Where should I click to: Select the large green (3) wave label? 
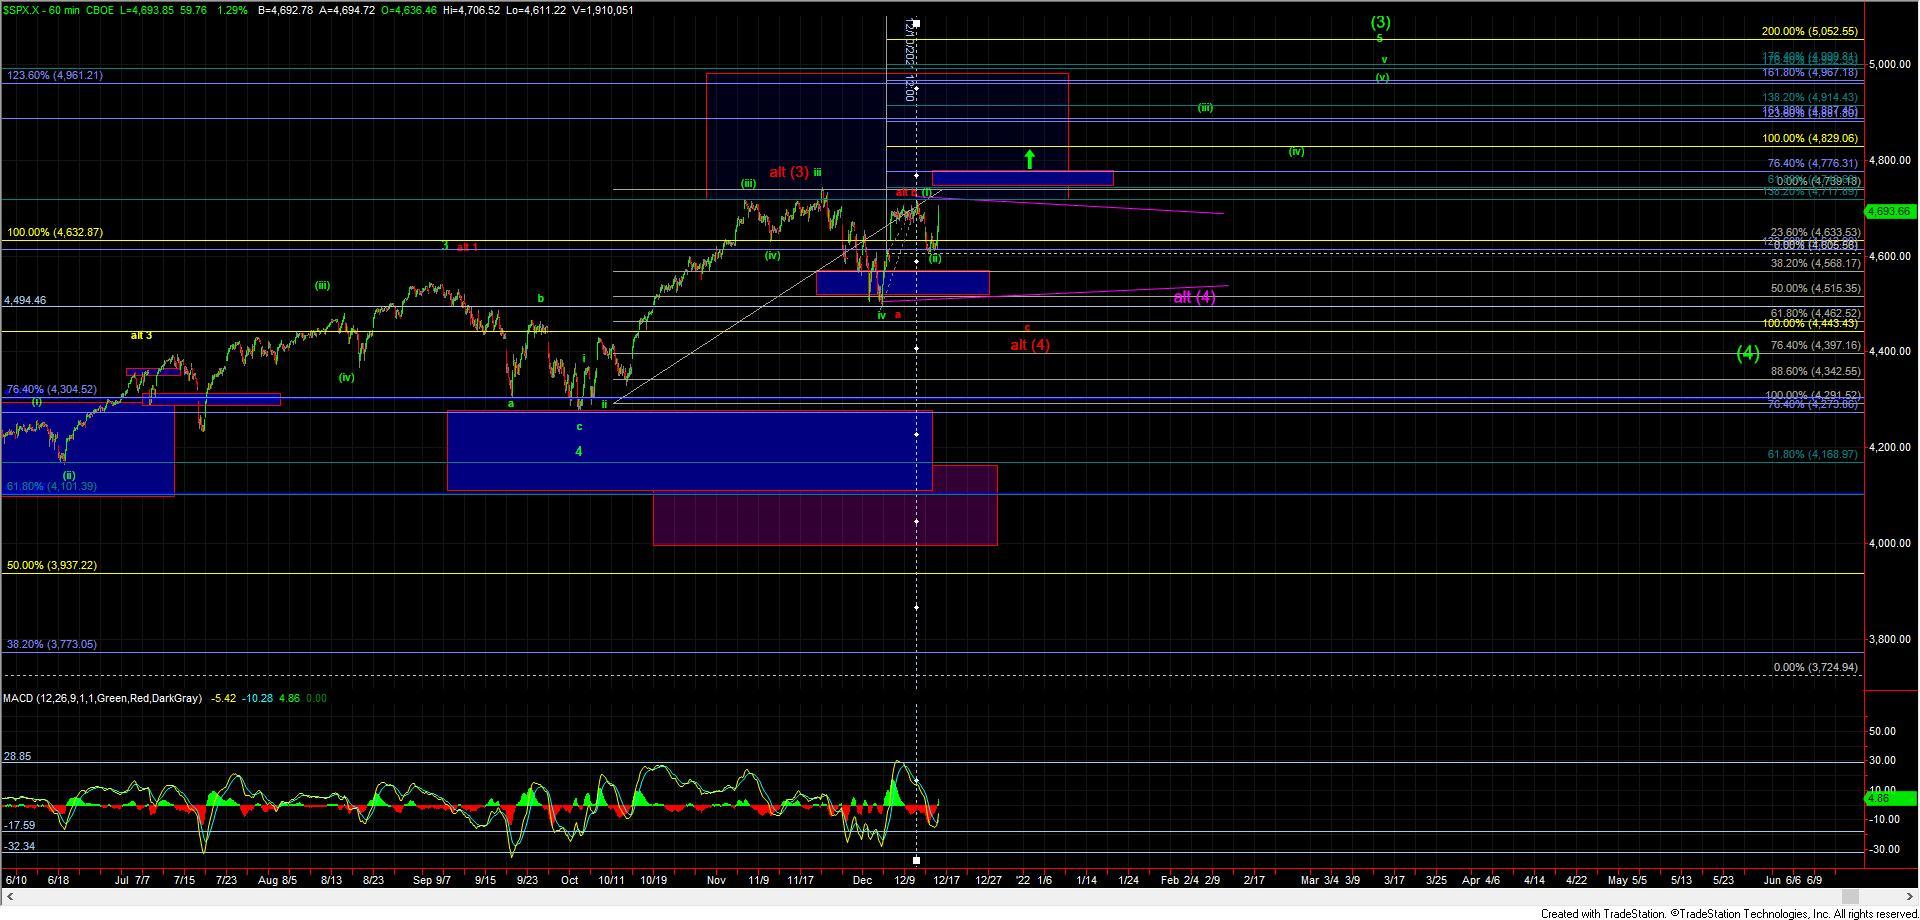click(x=1380, y=22)
